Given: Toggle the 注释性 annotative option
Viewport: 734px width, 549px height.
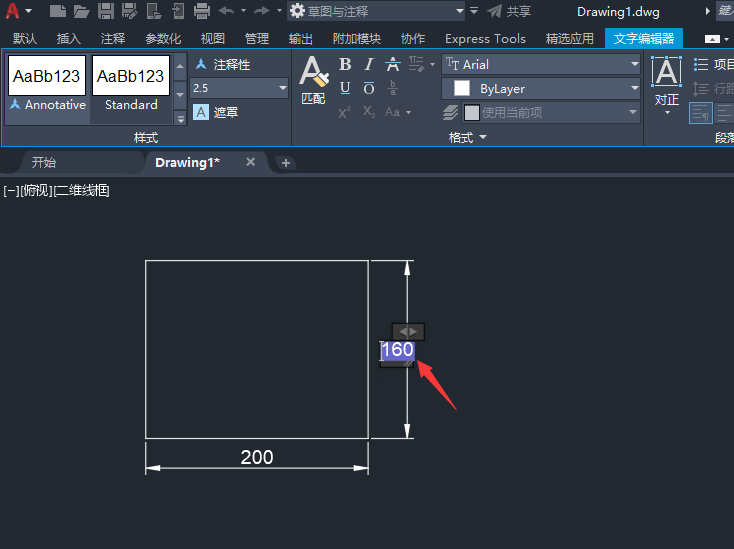Looking at the screenshot, I should [x=223, y=64].
